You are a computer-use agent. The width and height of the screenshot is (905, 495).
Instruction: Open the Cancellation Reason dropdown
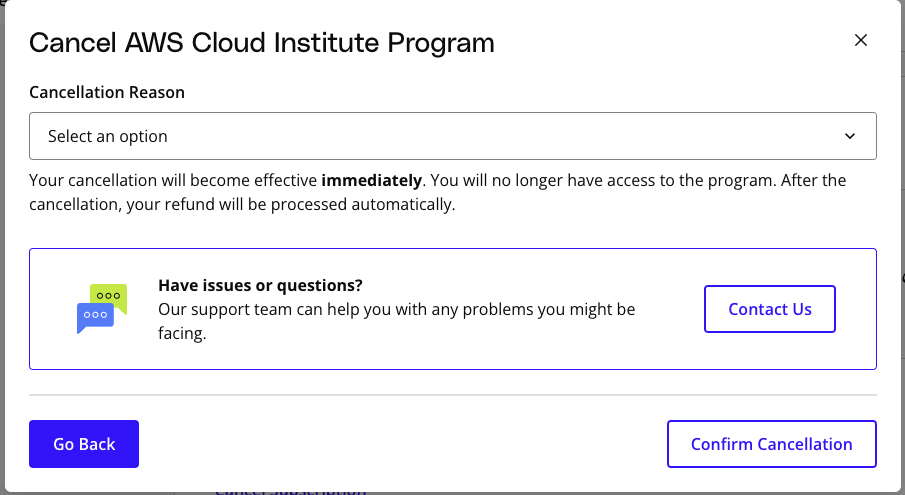[x=452, y=136]
